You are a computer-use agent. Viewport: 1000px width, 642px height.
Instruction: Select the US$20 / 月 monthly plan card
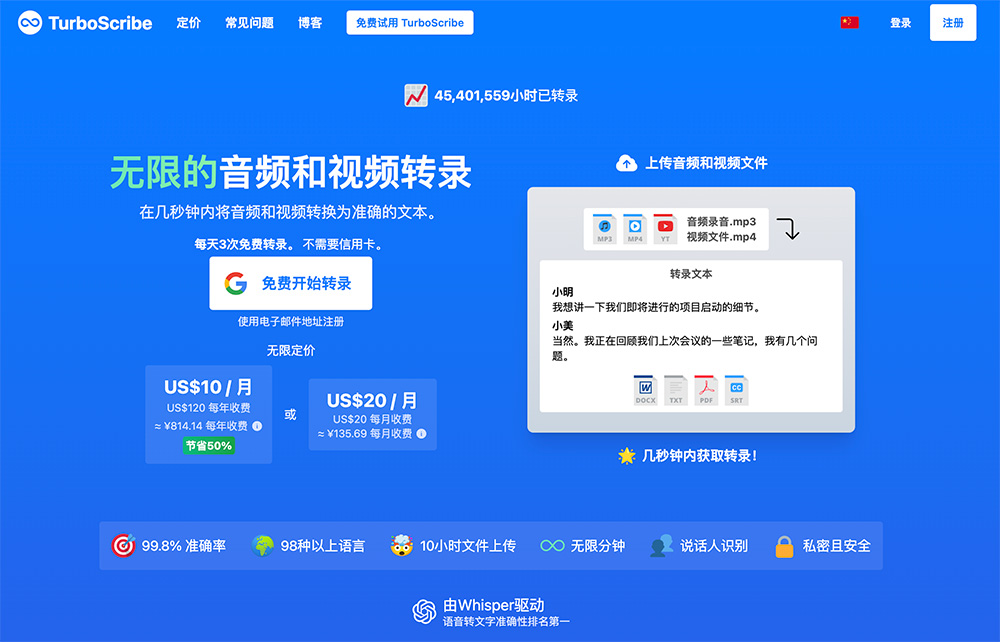372,414
